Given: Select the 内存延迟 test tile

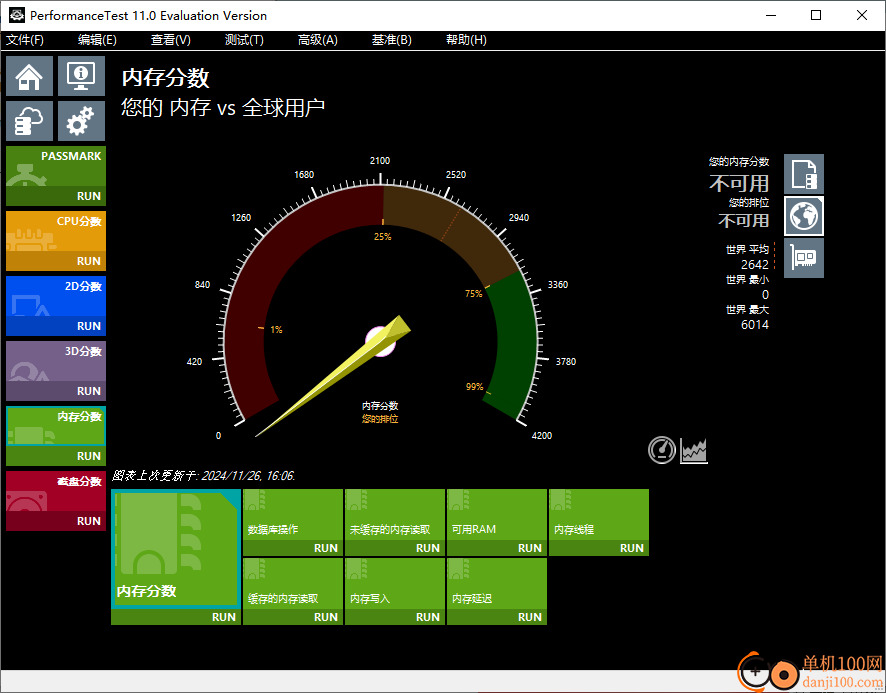Looking at the screenshot, I should [x=497, y=584].
